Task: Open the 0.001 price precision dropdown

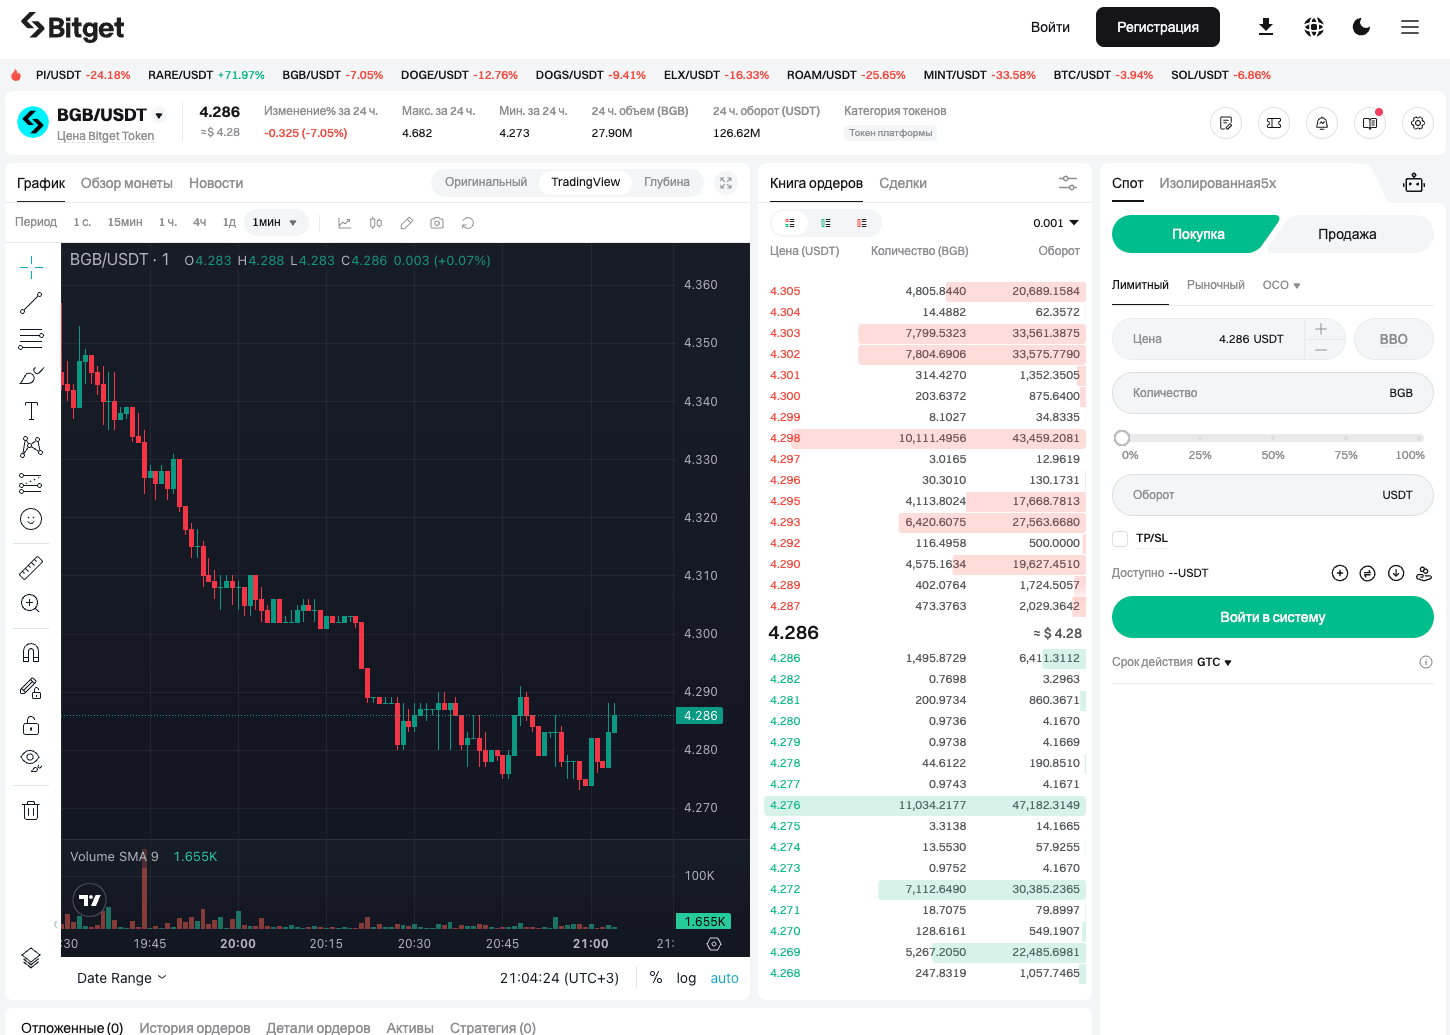Action: point(1056,223)
